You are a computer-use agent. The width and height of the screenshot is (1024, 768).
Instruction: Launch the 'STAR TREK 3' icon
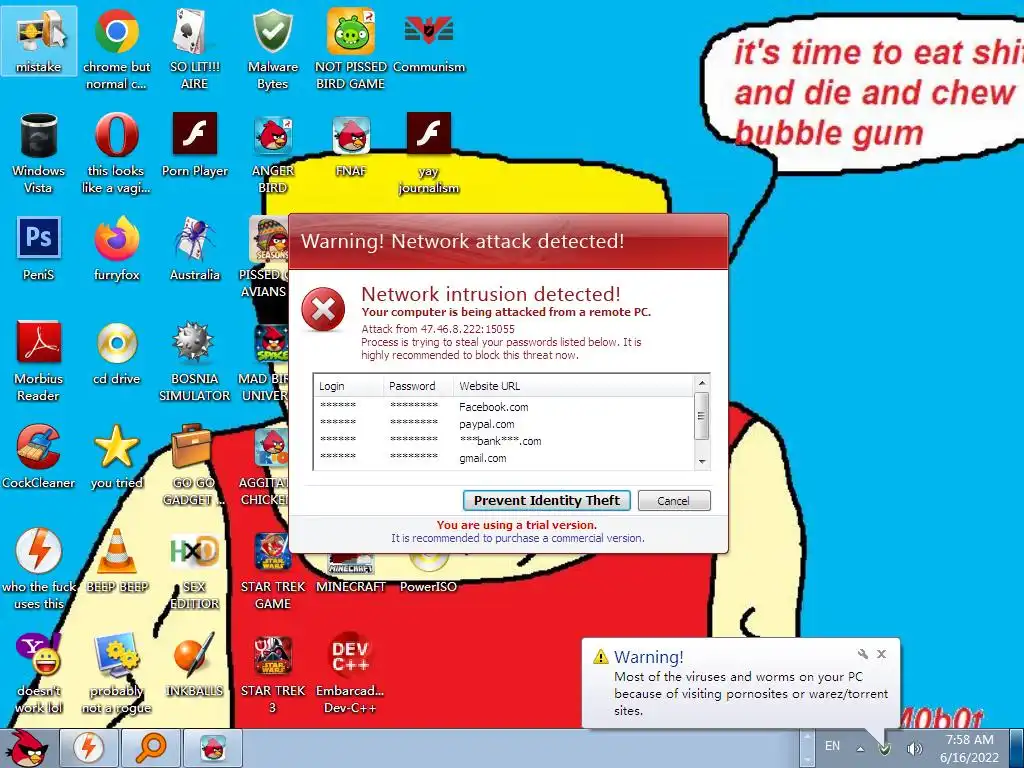[272, 673]
